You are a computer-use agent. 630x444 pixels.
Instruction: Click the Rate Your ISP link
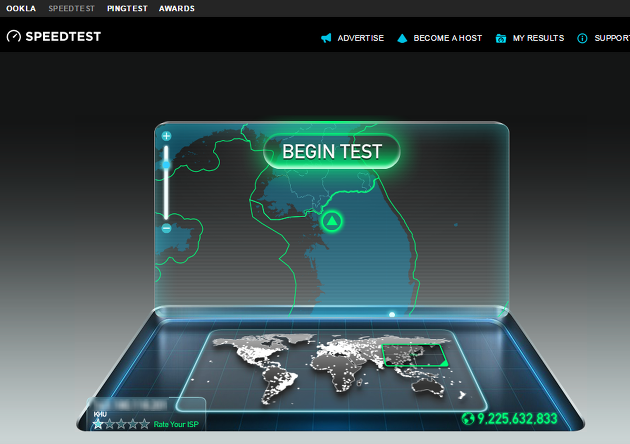pyautogui.click(x=176, y=424)
